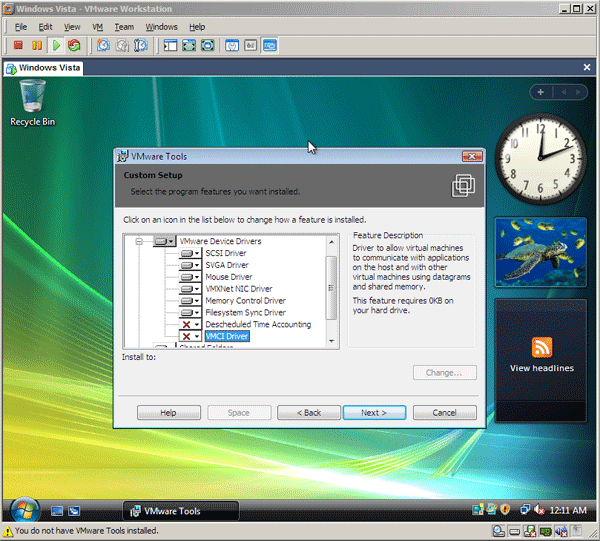
Task: Click the floppy device status icon
Action: (530, 531)
